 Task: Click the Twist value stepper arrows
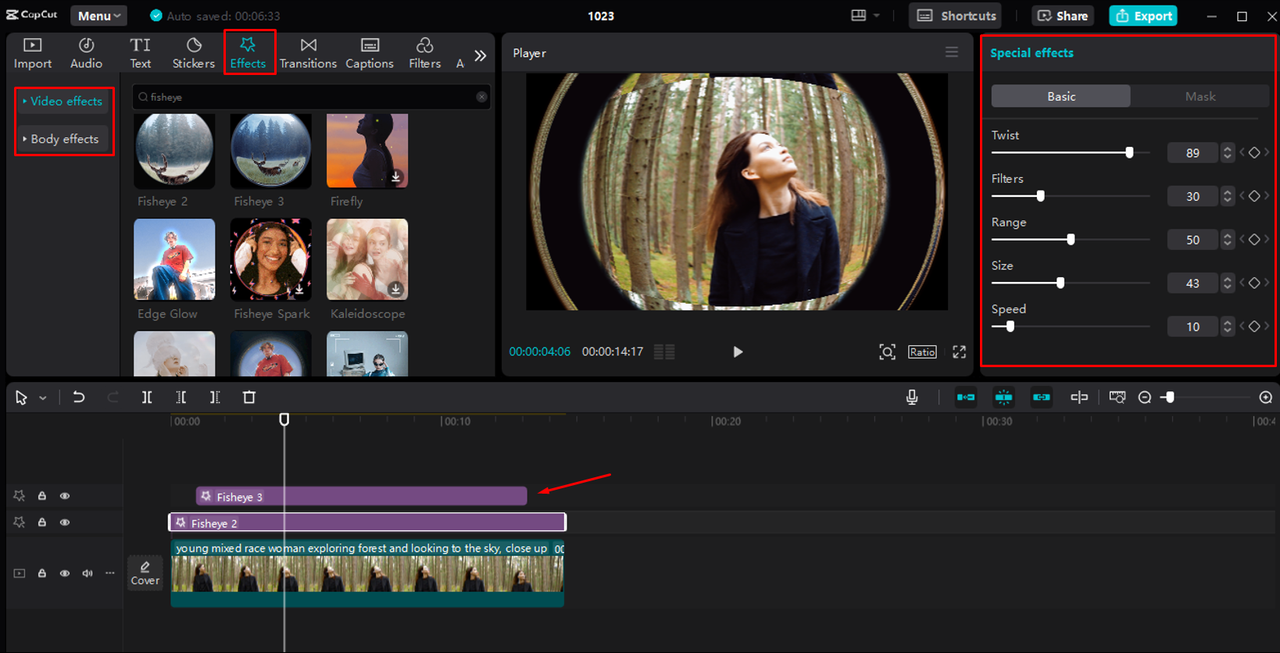coord(1227,153)
